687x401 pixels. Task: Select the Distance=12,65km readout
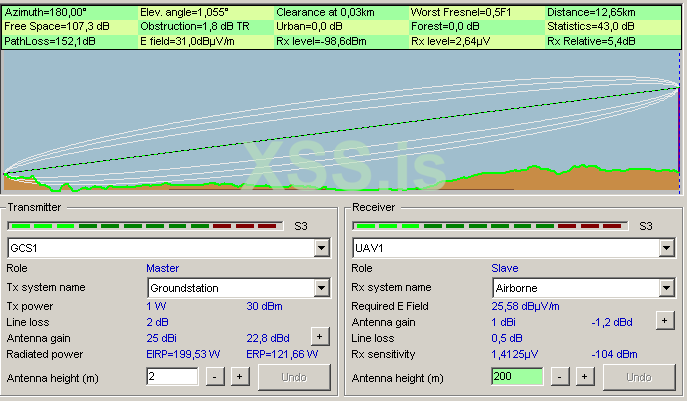click(x=591, y=12)
